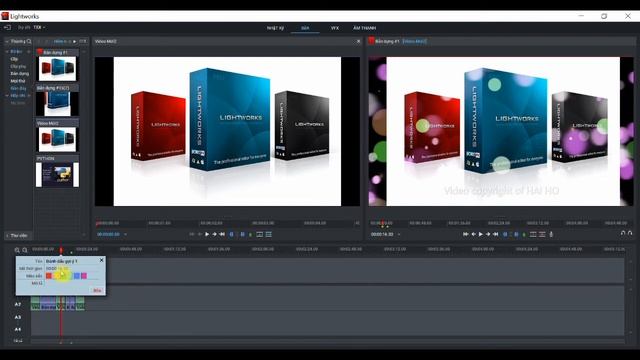Select the A3 audio track label
This screenshot has height=360, width=640.
(x=18, y=317)
